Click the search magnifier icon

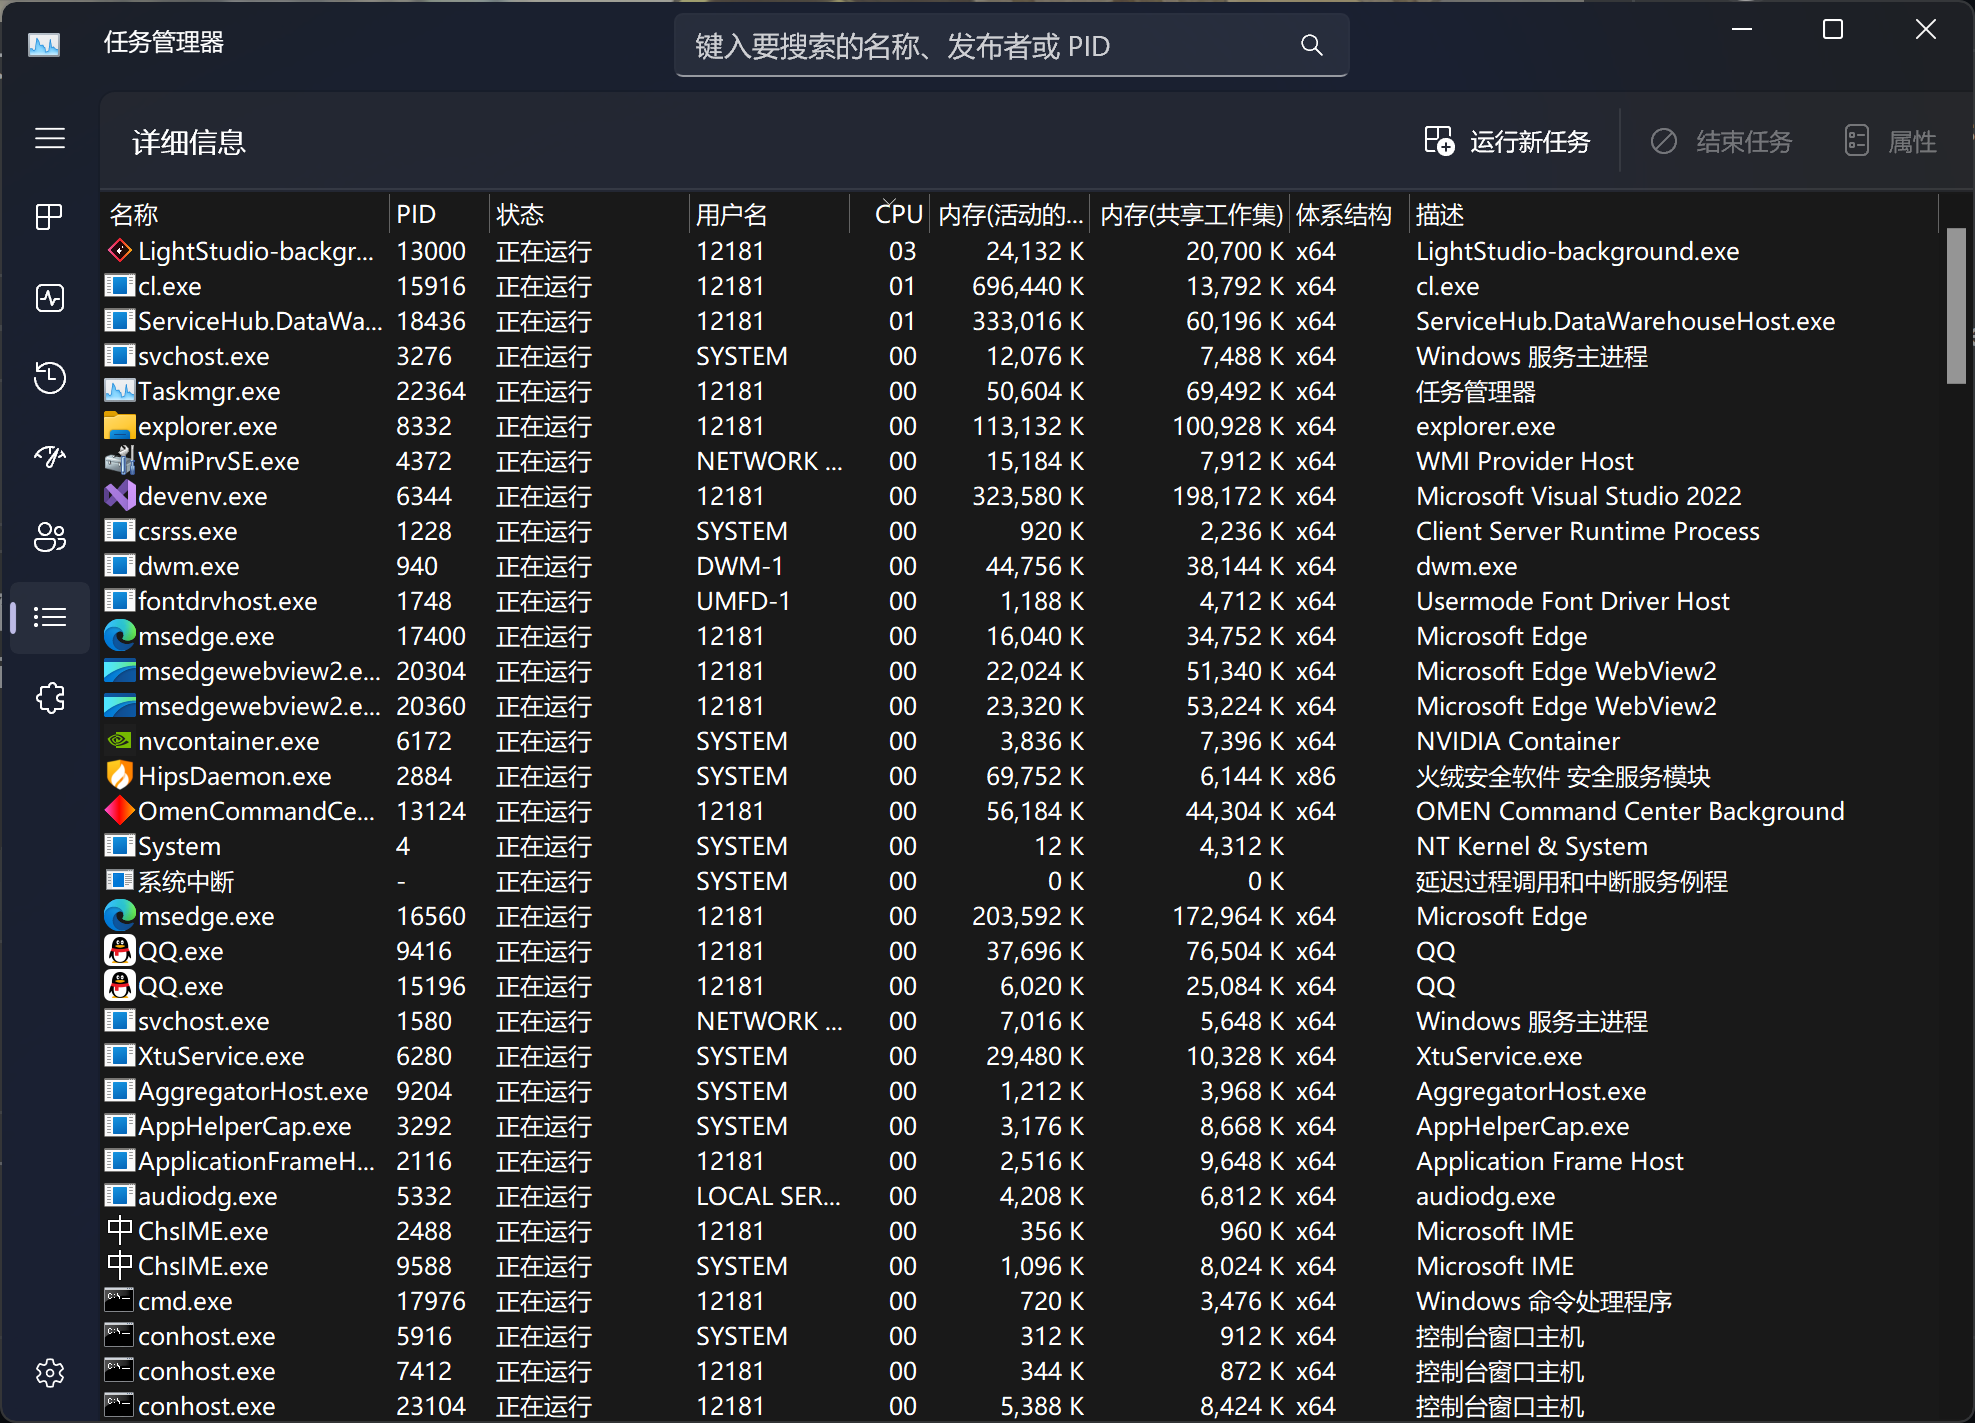[1311, 45]
